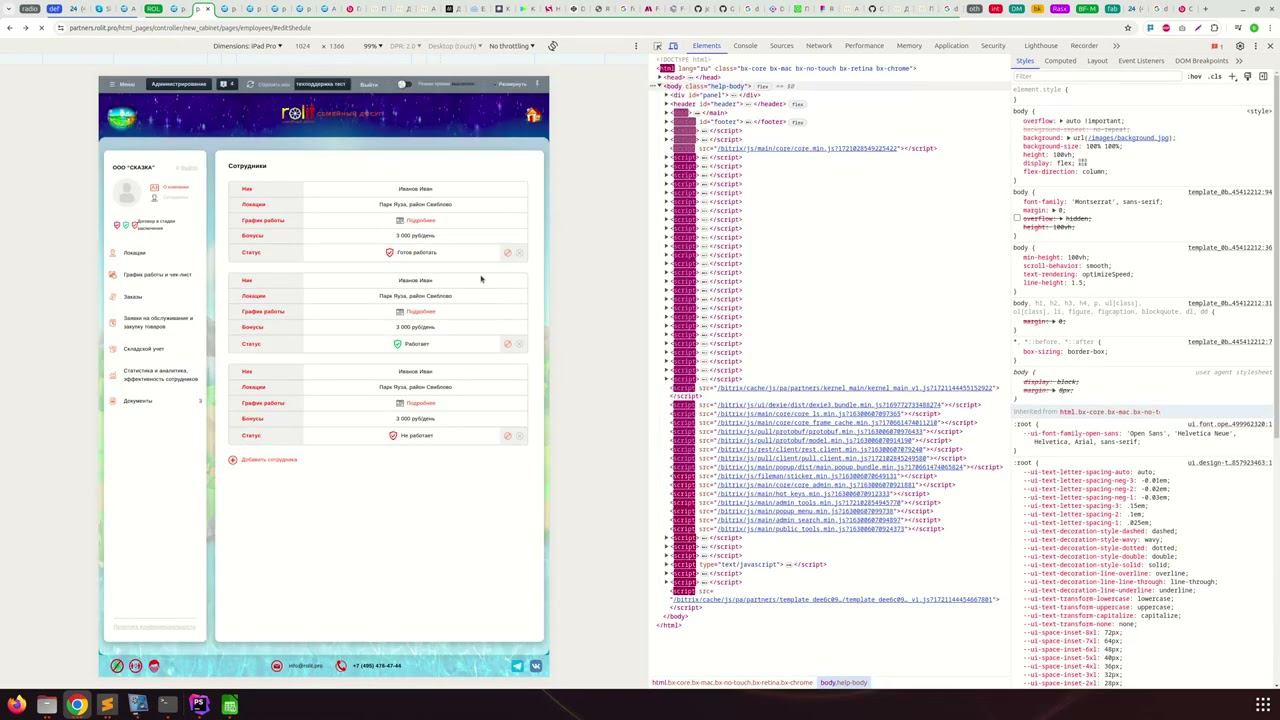Open PhpStorm from the dock

[x=199, y=705]
